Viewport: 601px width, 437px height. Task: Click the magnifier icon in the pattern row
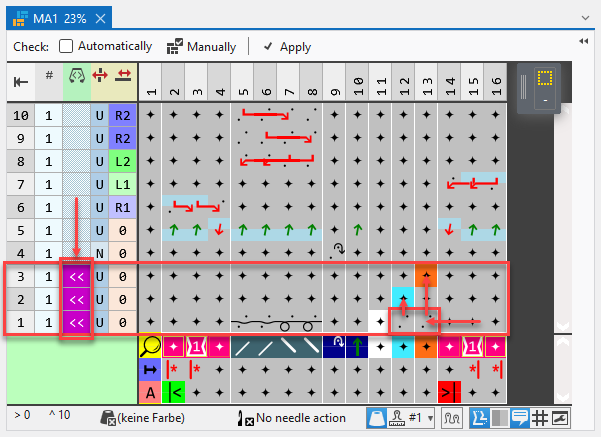(148, 347)
